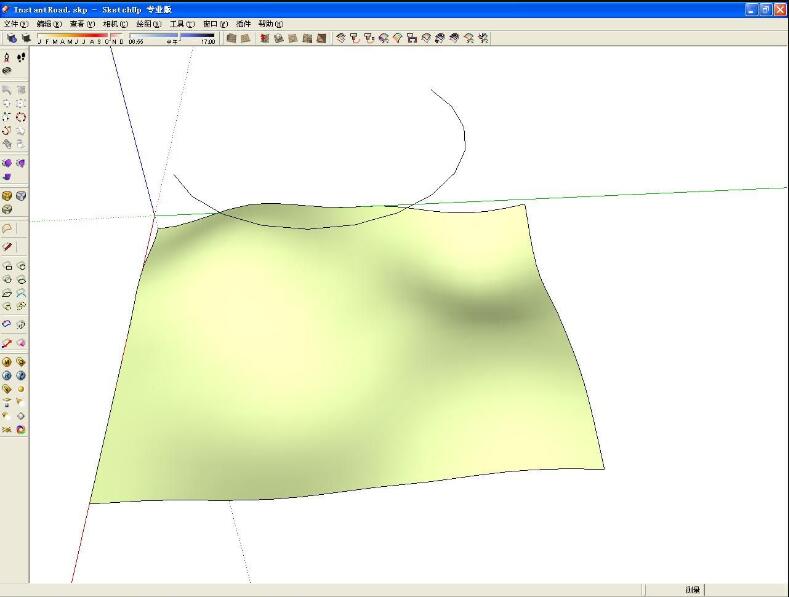Choose the Look Around eye icon

point(7,71)
